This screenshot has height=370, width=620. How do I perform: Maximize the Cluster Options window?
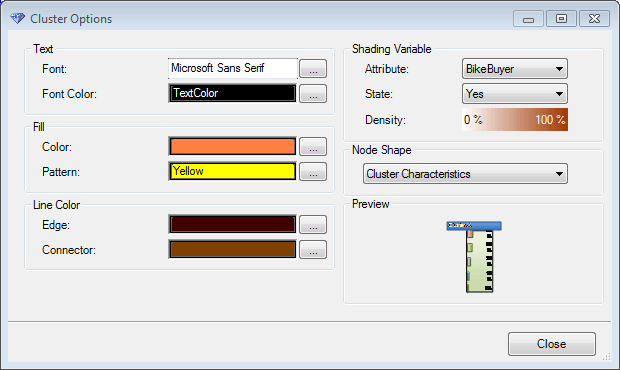coord(561,19)
